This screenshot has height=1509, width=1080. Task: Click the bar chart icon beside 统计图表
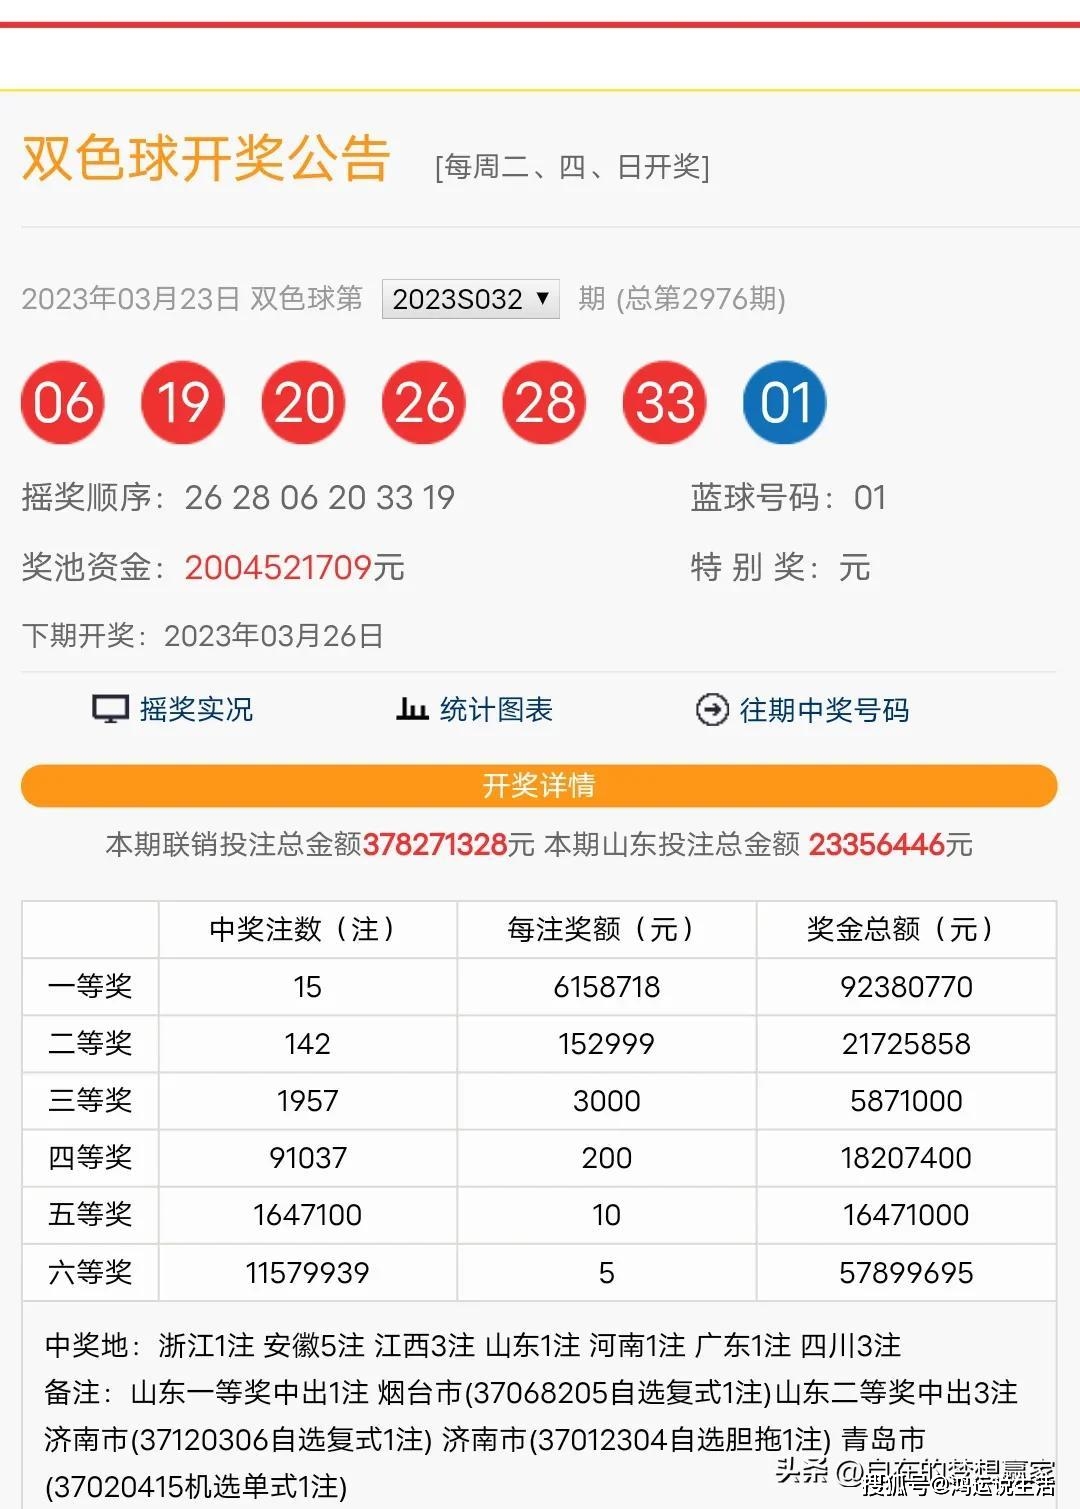(x=412, y=709)
